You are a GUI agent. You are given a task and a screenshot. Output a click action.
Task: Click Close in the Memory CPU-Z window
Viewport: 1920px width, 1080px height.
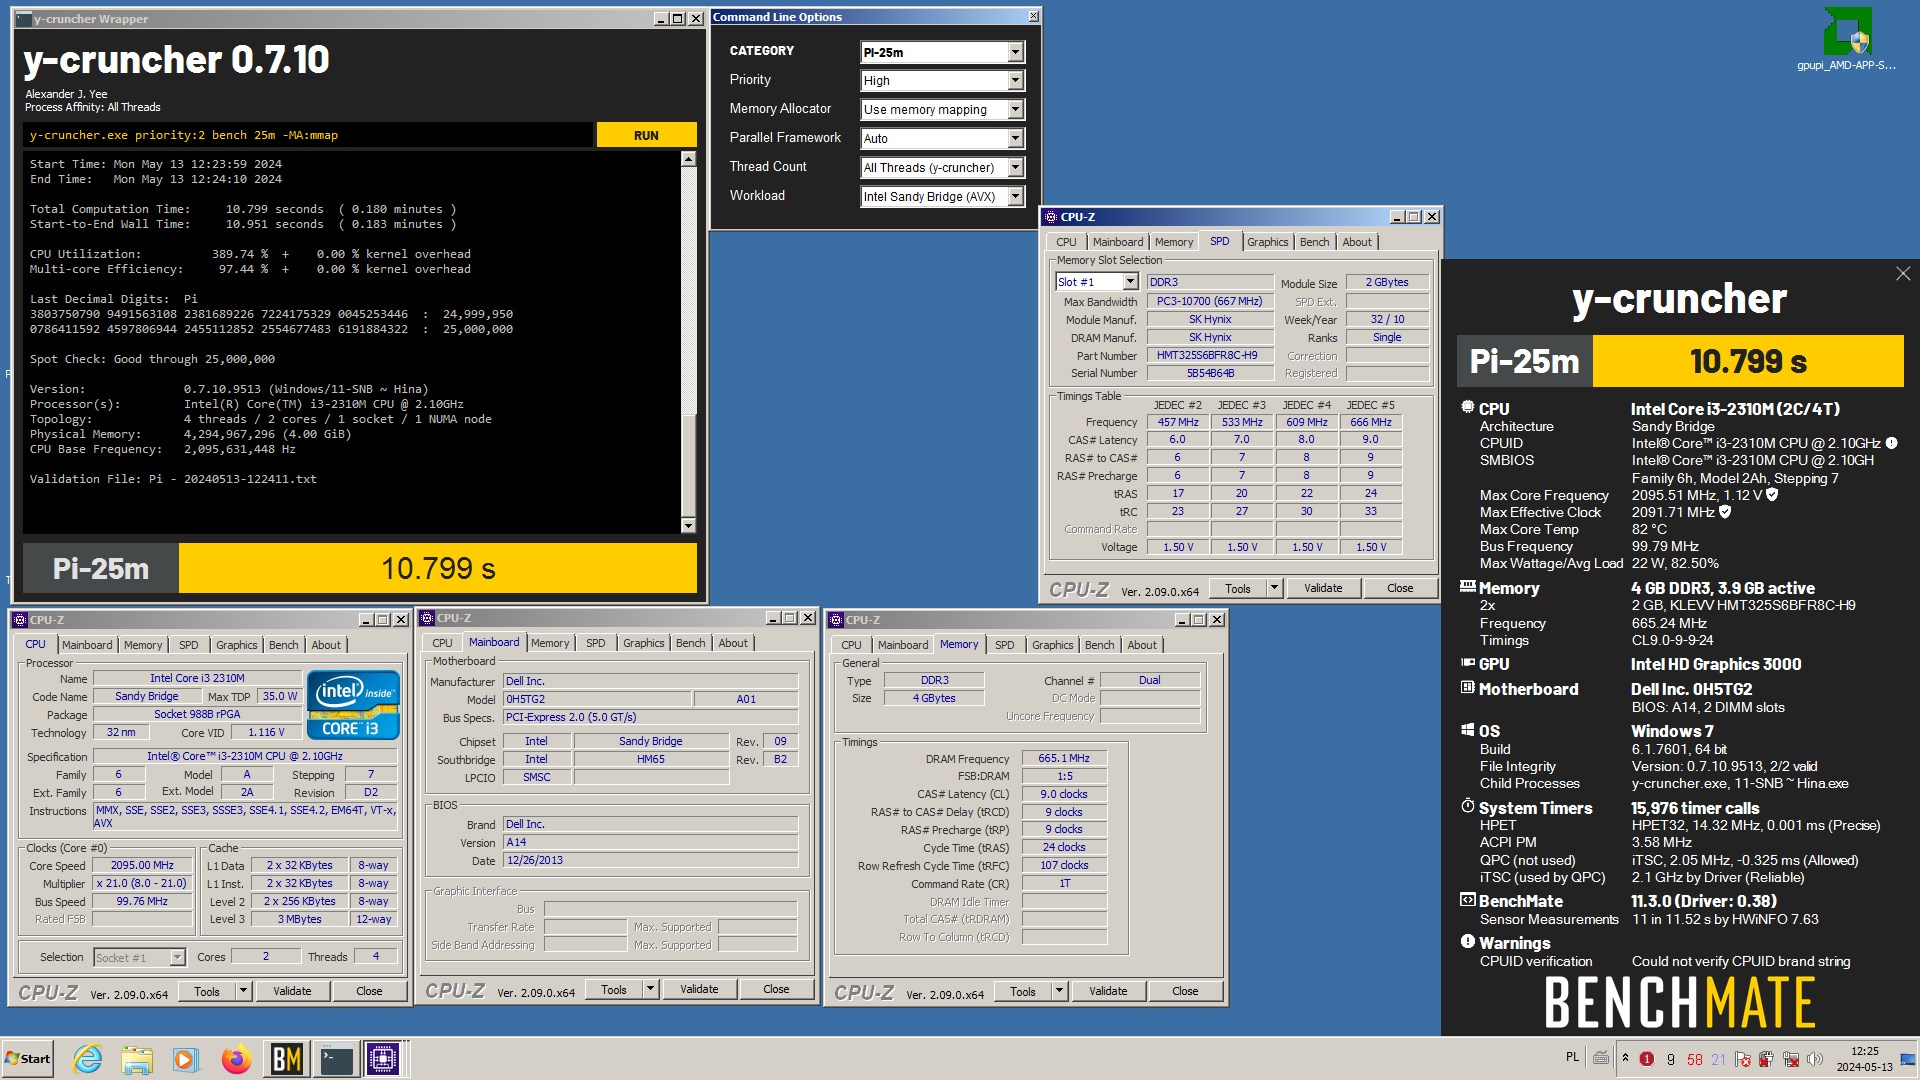point(1185,991)
